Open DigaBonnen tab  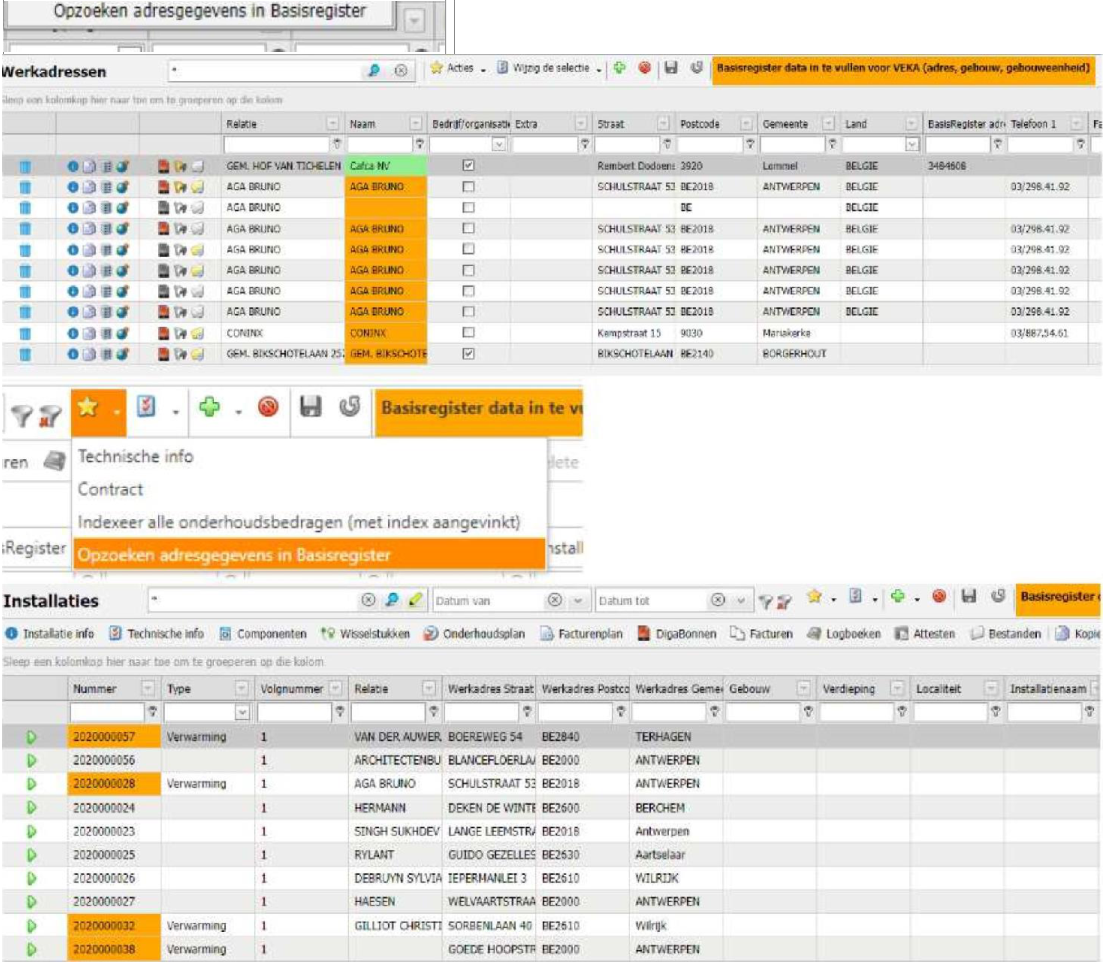click(677, 634)
